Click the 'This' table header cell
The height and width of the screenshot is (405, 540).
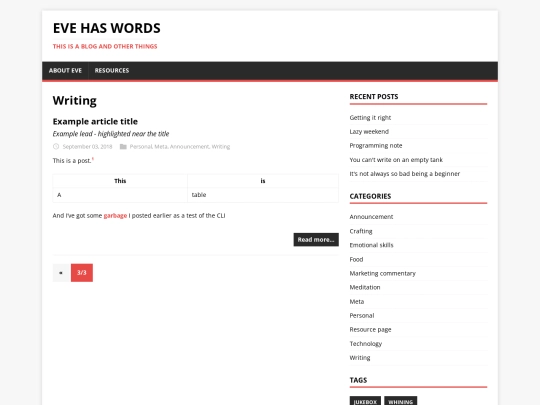[x=120, y=181]
